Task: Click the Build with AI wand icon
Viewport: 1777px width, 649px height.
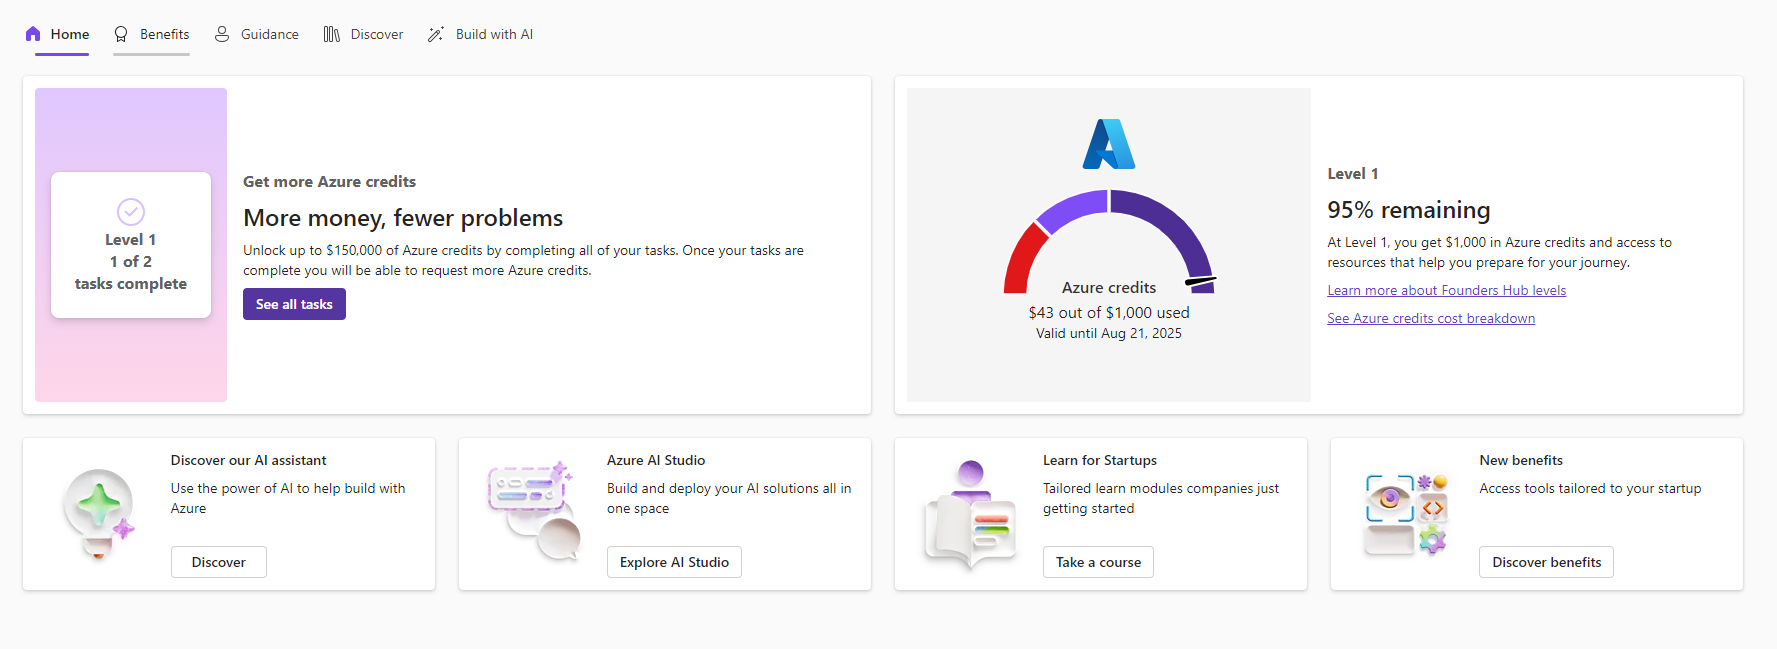Action: pyautogui.click(x=436, y=34)
